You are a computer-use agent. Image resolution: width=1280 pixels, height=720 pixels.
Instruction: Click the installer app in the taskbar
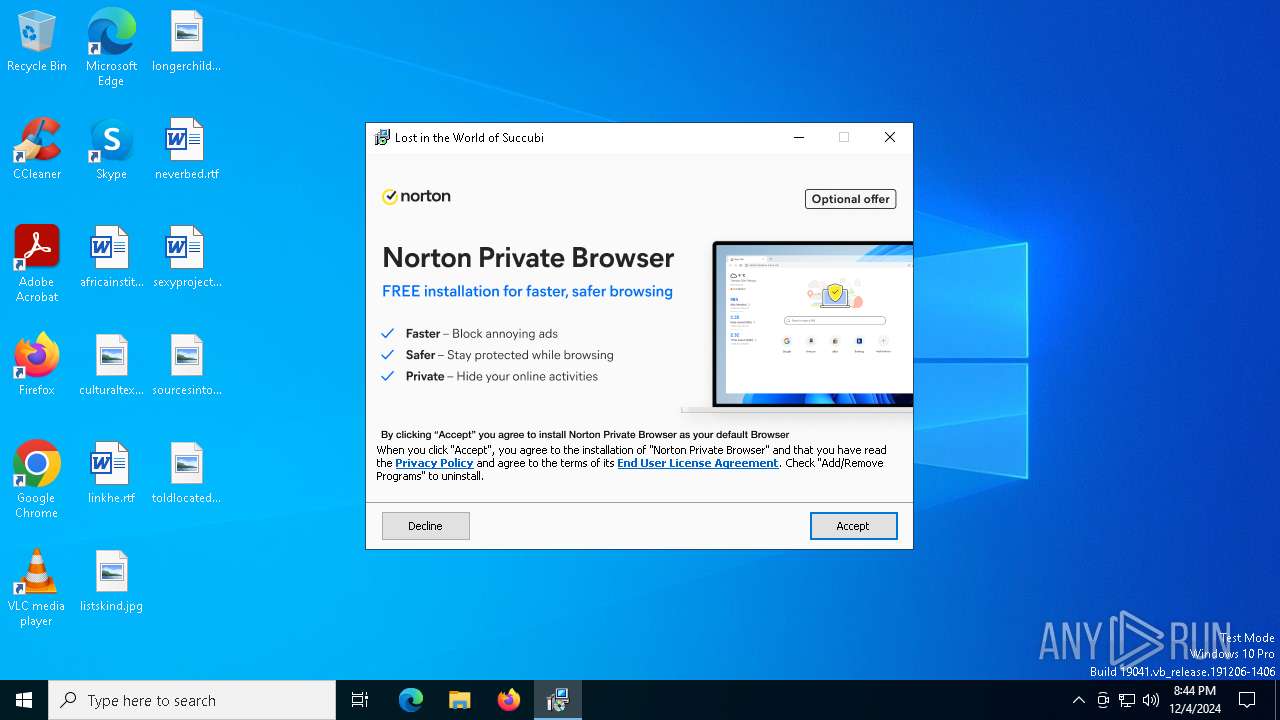558,700
